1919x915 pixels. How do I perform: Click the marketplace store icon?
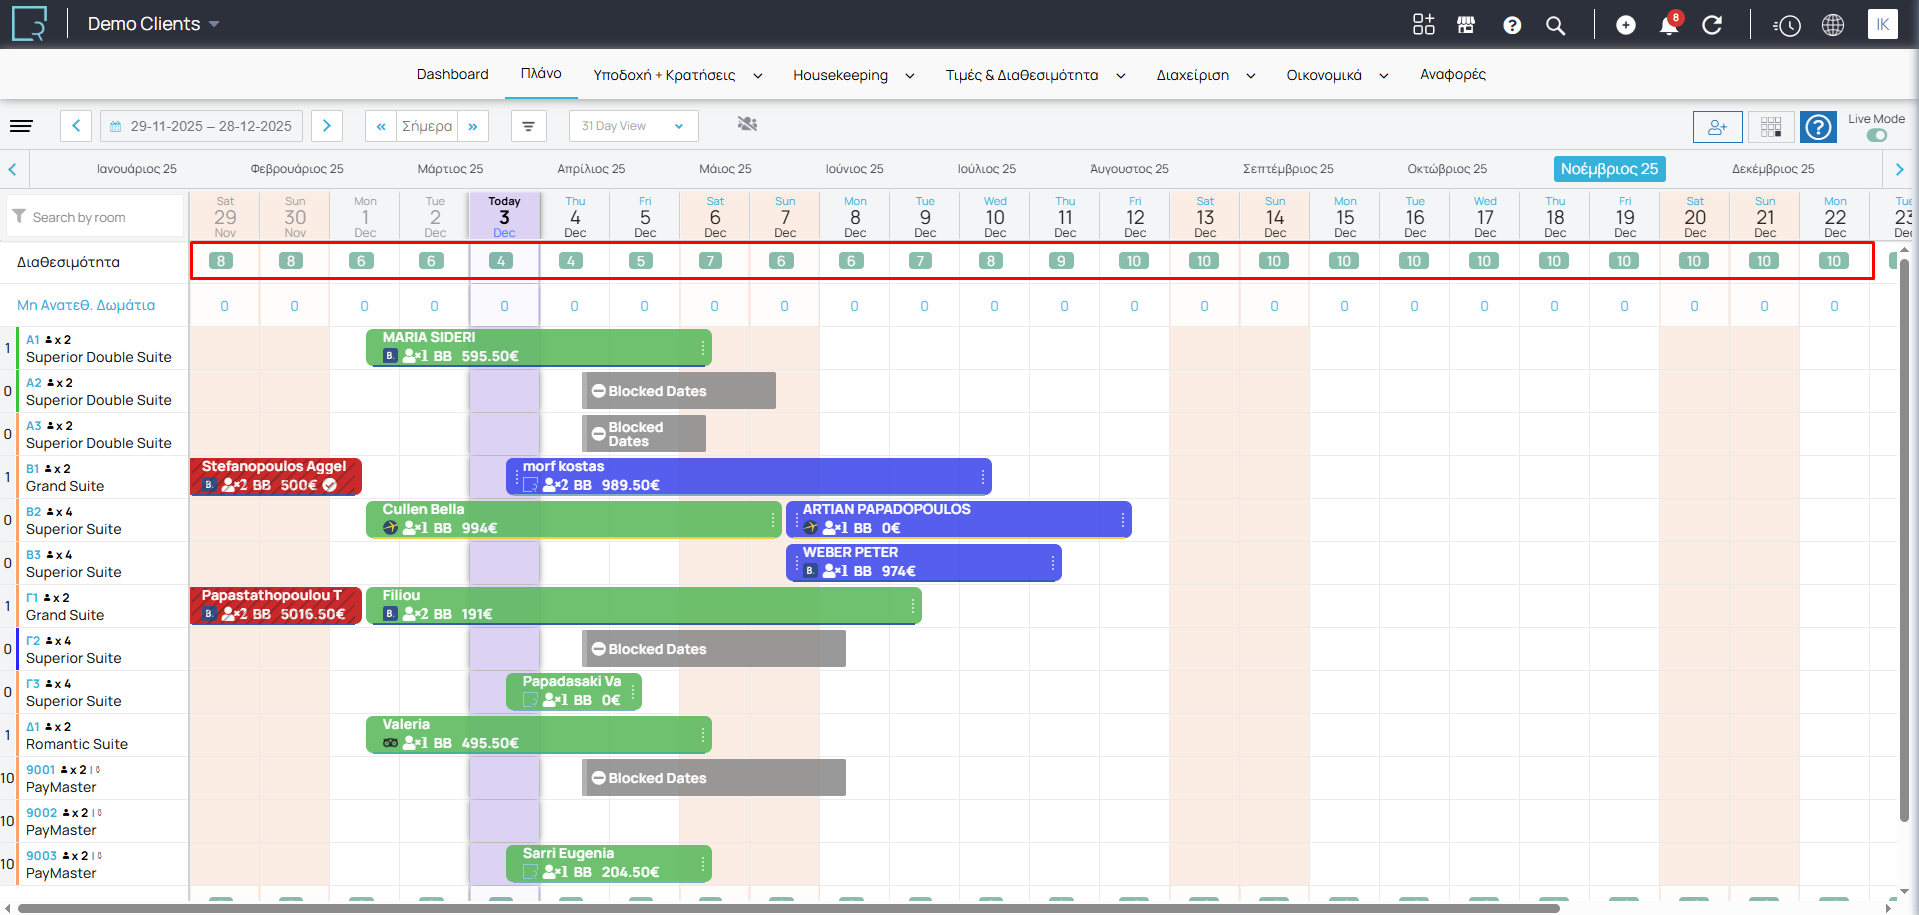(1466, 25)
